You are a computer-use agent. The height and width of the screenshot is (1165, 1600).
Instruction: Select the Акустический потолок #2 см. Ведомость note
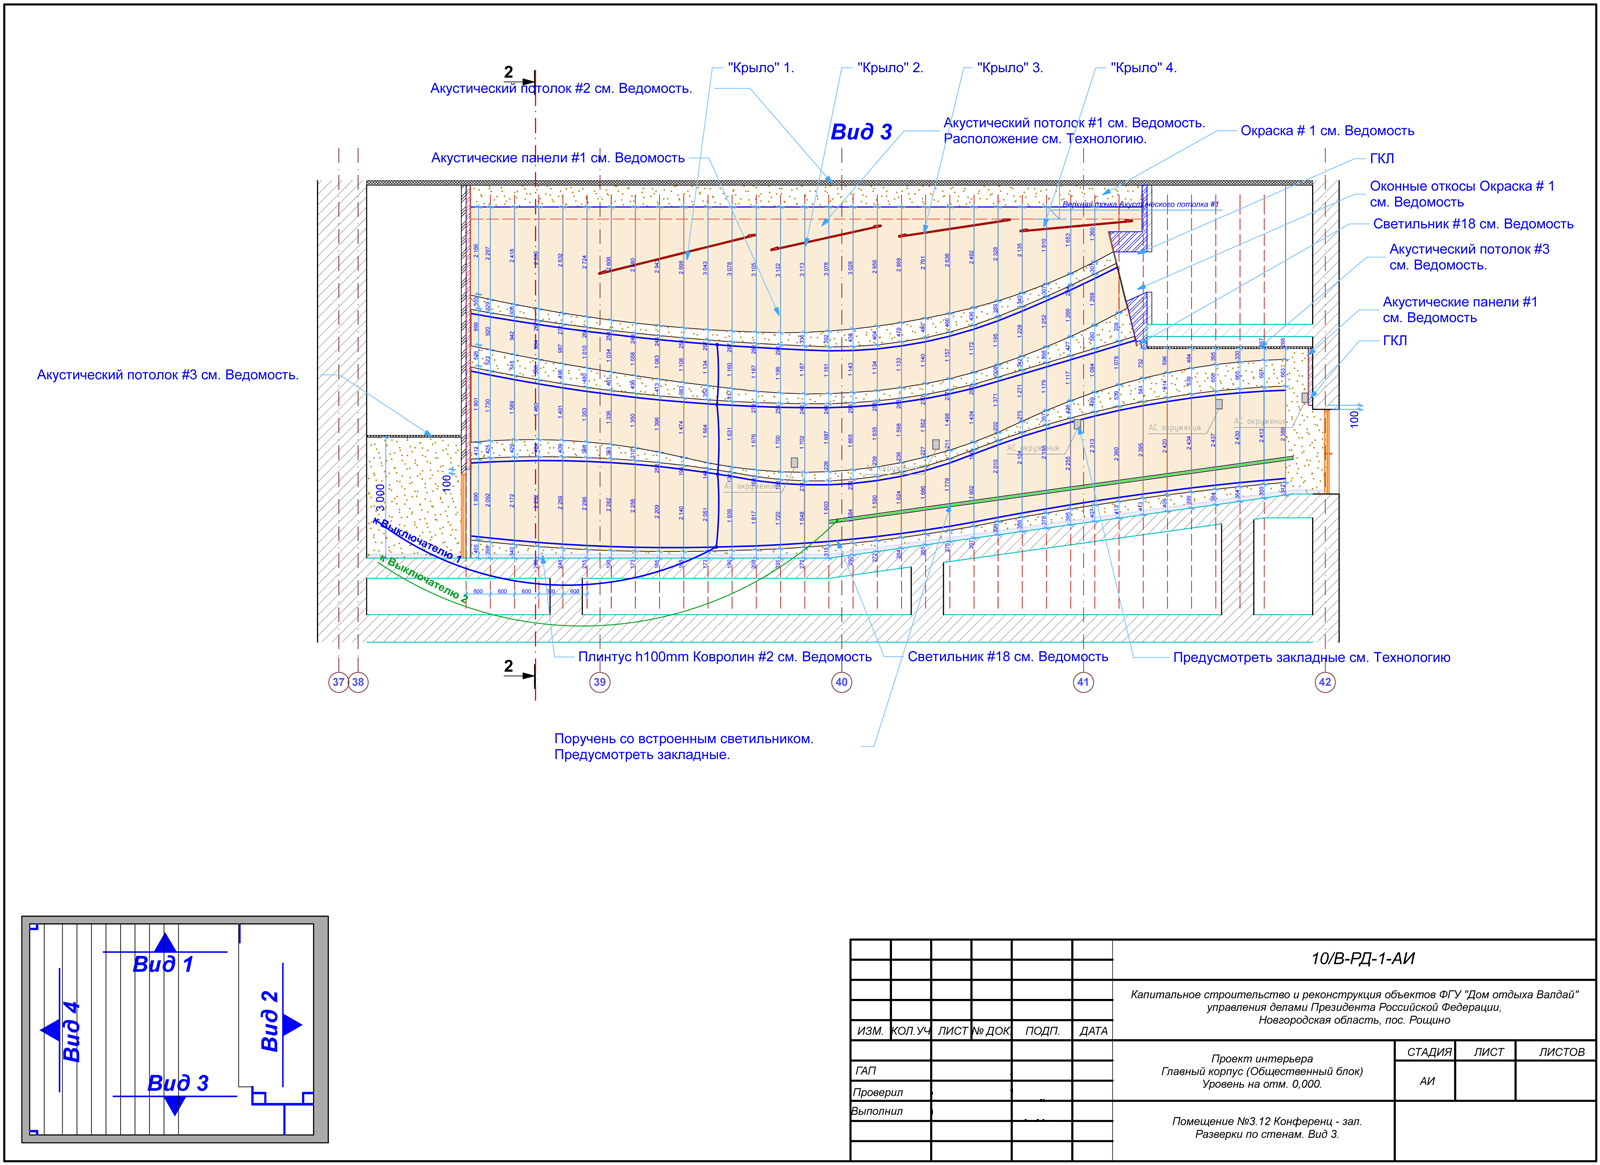click(561, 89)
